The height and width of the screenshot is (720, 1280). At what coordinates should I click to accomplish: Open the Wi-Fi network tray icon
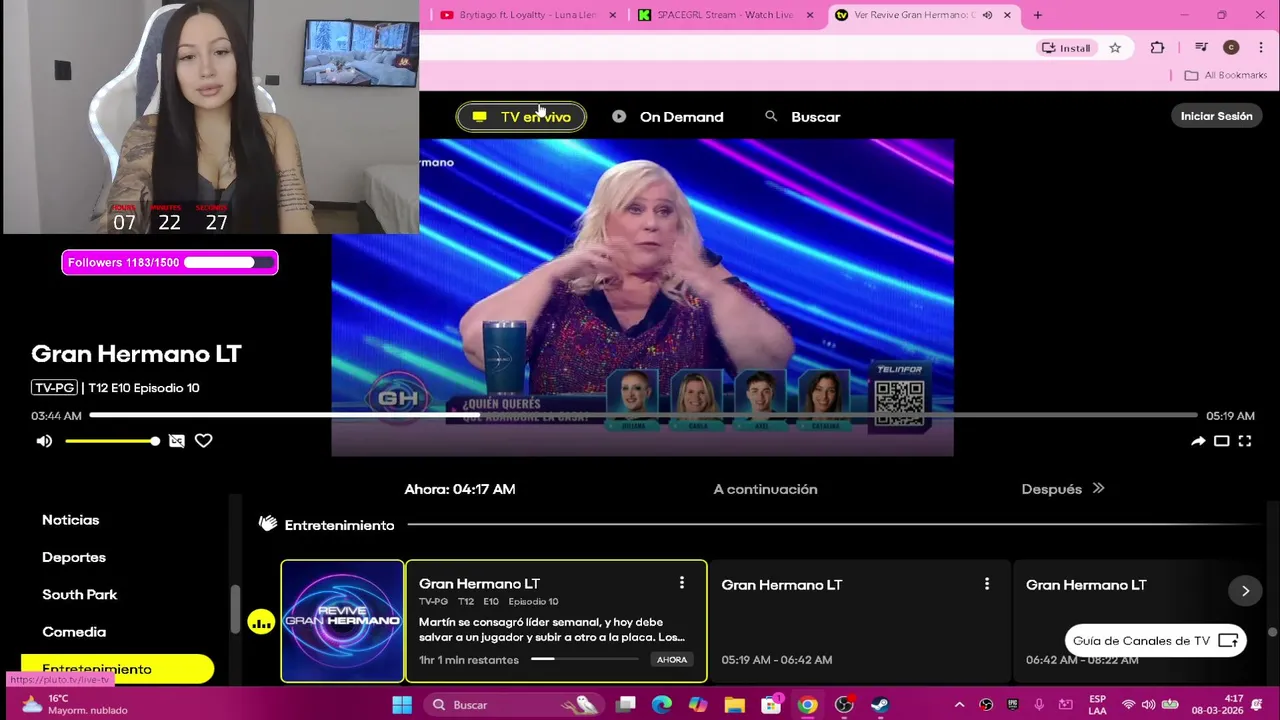[1128, 705]
